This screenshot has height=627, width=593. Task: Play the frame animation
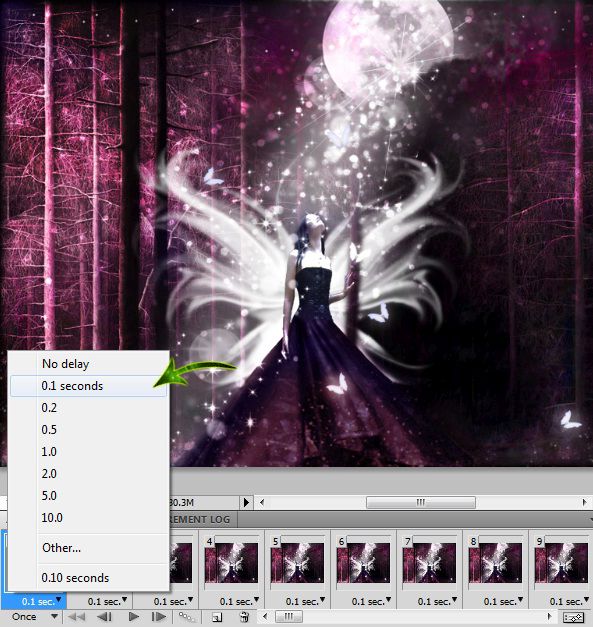134,617
